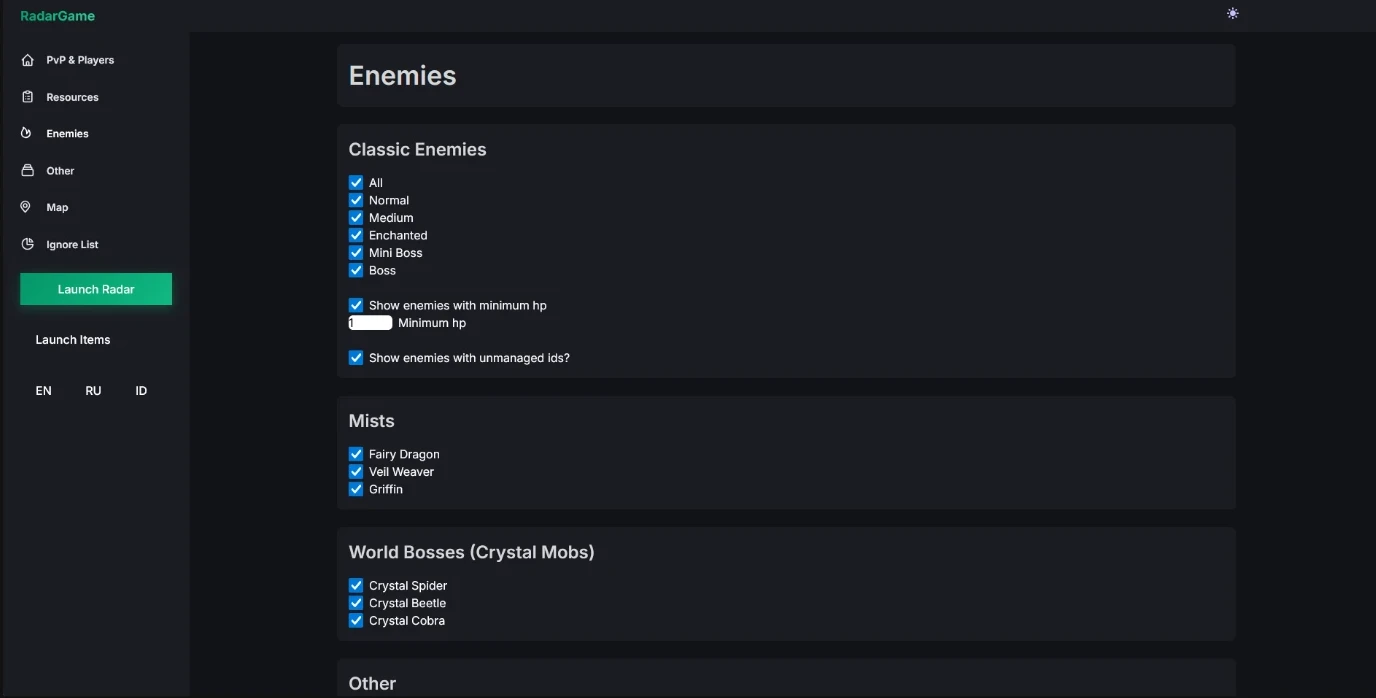Click the Minimum hp input field
The image size is (1376, 698).
click(x=371, y=323)
